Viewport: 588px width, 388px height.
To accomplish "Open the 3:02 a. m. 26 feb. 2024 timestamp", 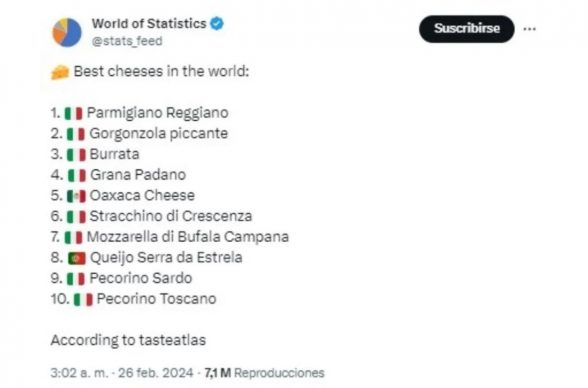I will tap(122, 373).
